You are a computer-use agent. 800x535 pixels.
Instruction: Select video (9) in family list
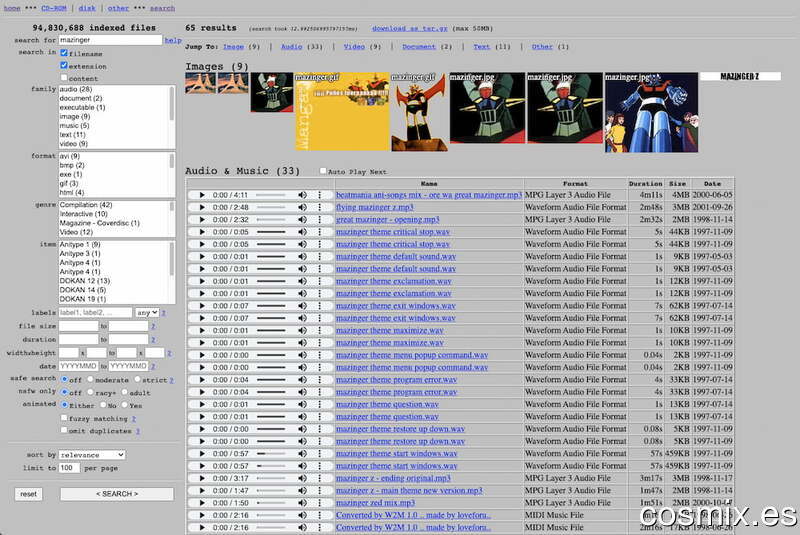74,143
